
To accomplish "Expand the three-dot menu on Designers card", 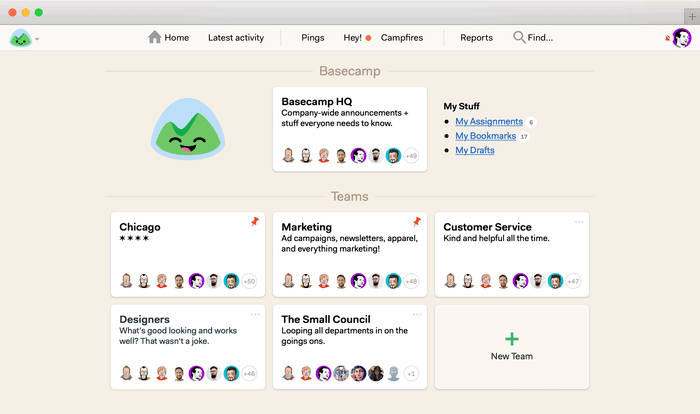I will (255, 314).
